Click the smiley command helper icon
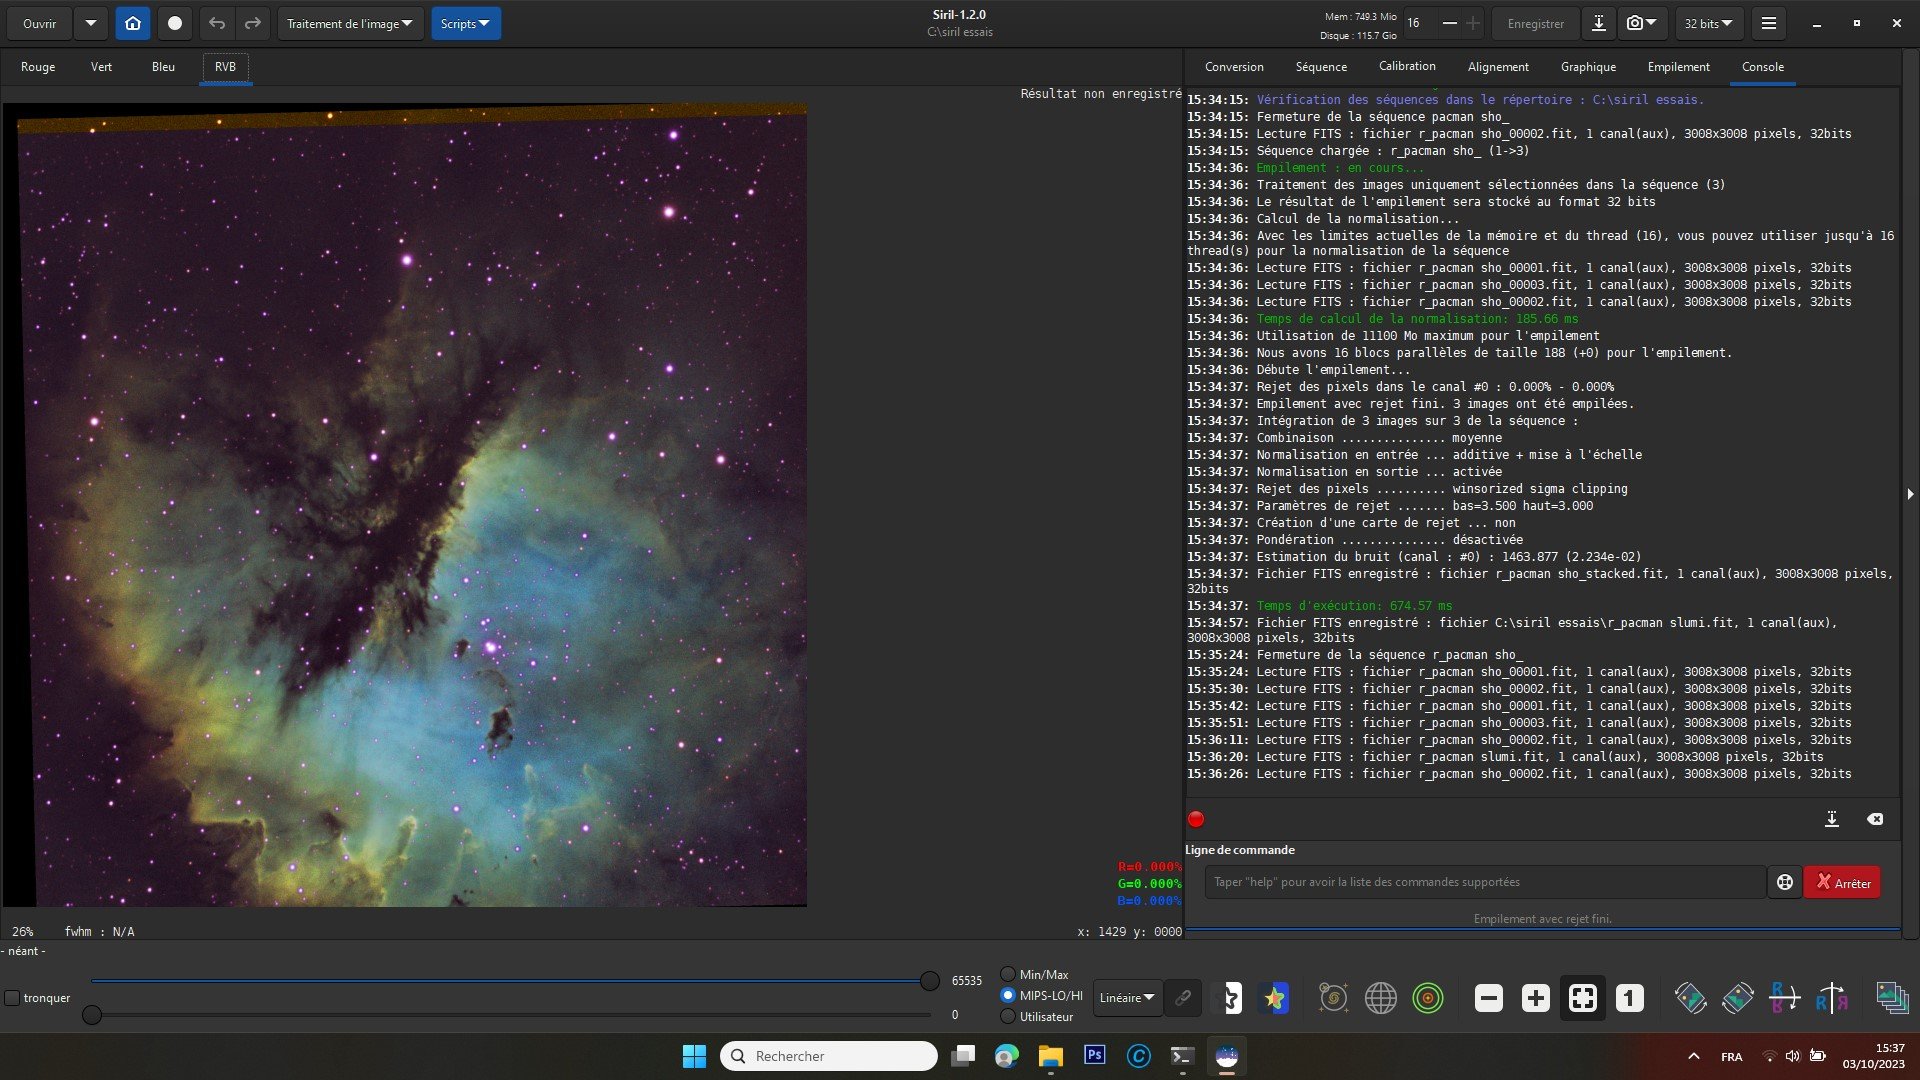The image size is (1920, 1080). [x=1785, y=882]
